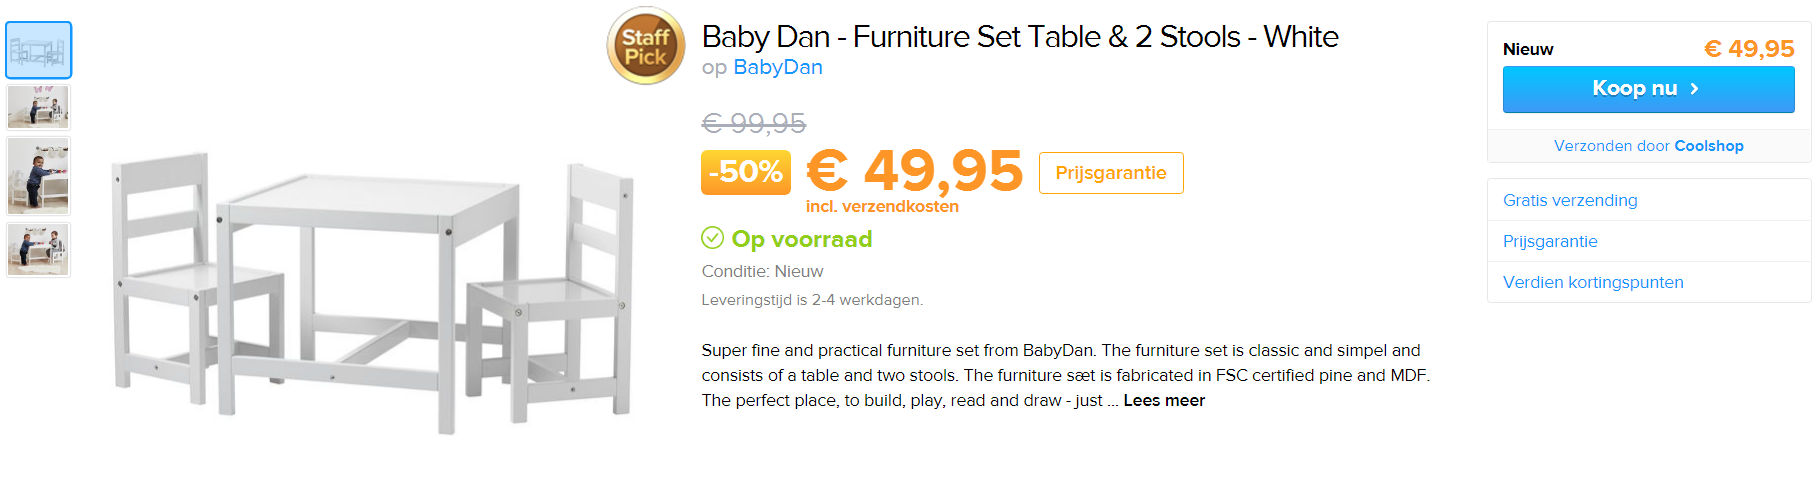1816x482 pixels.
Task: Click the -50% discount badge
Action: (745, 172)
